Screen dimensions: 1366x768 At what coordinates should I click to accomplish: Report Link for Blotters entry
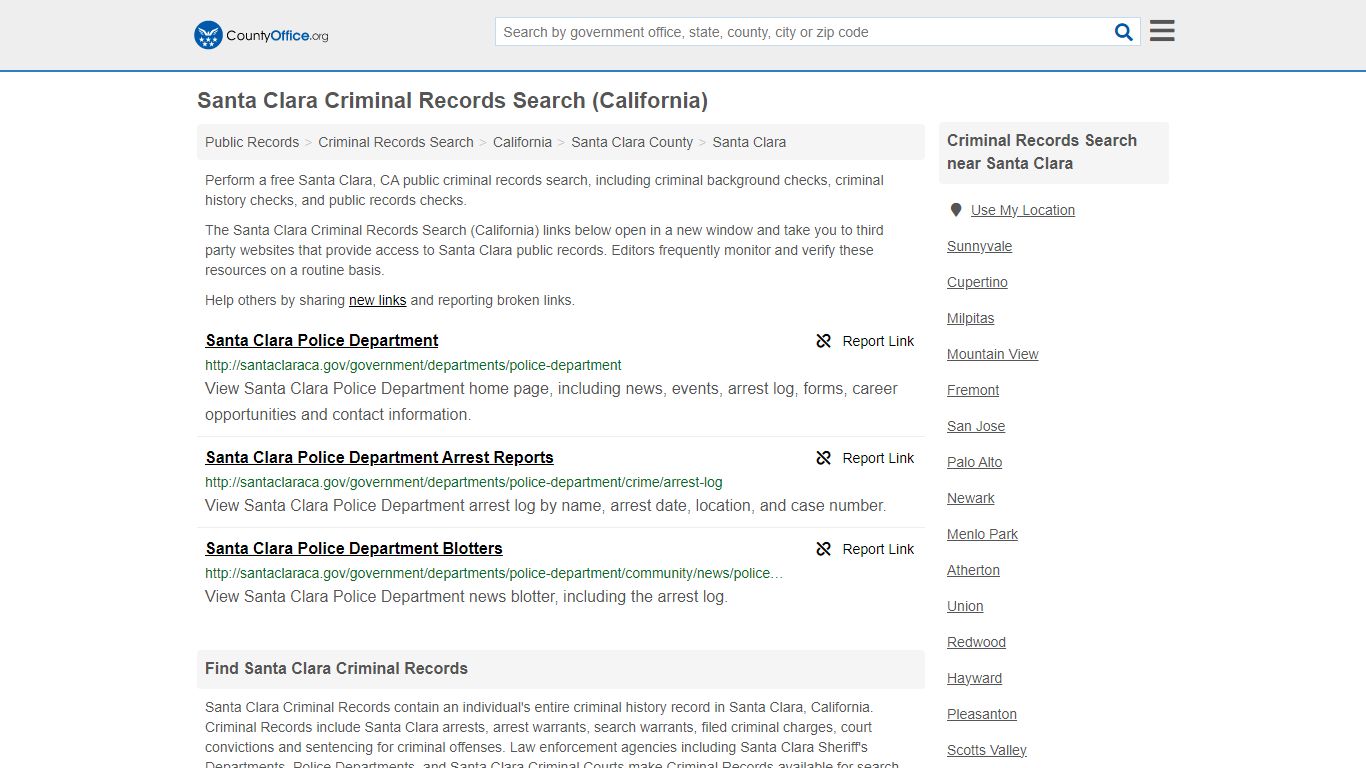pyautogui.click(x=865, y=549)
